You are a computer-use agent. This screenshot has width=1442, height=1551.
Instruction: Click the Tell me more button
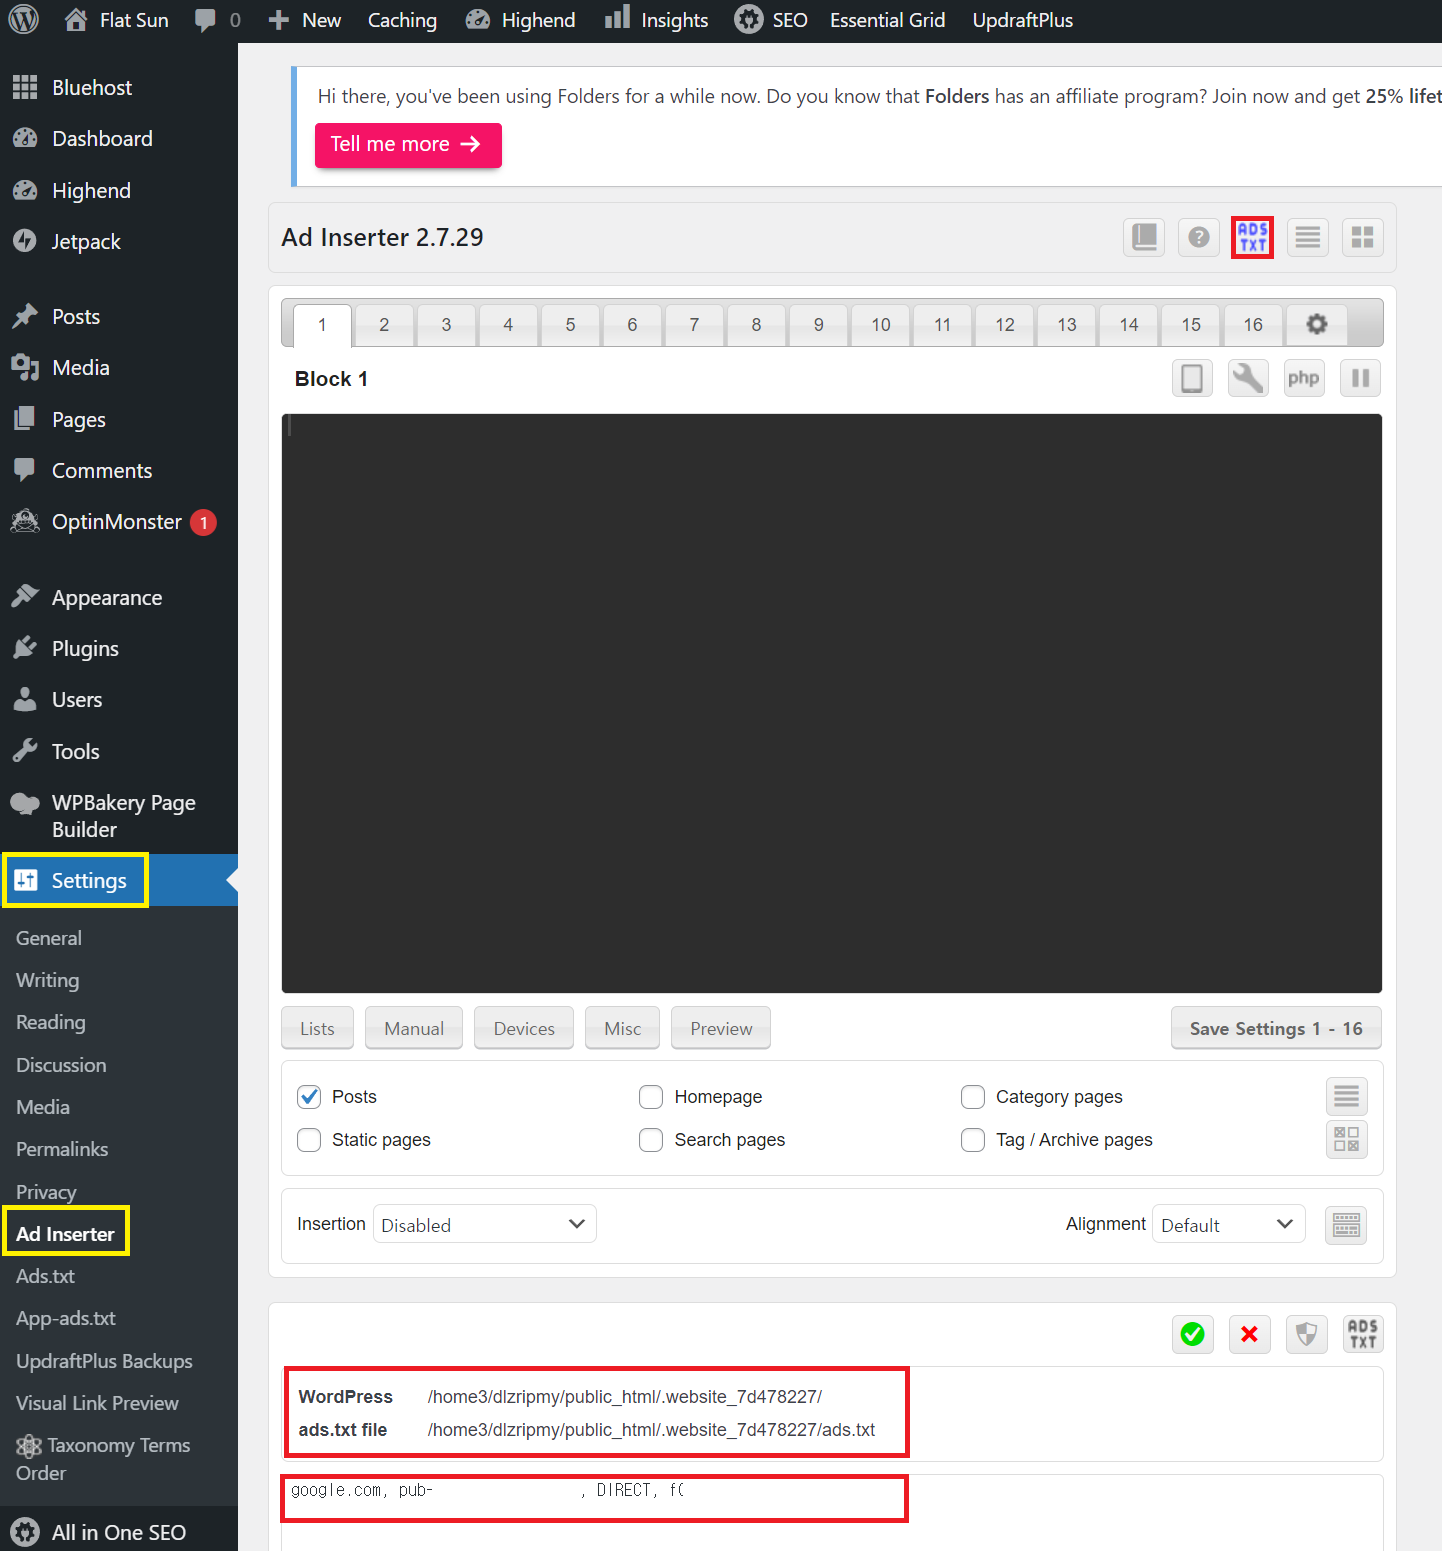[x=408, y=145]
